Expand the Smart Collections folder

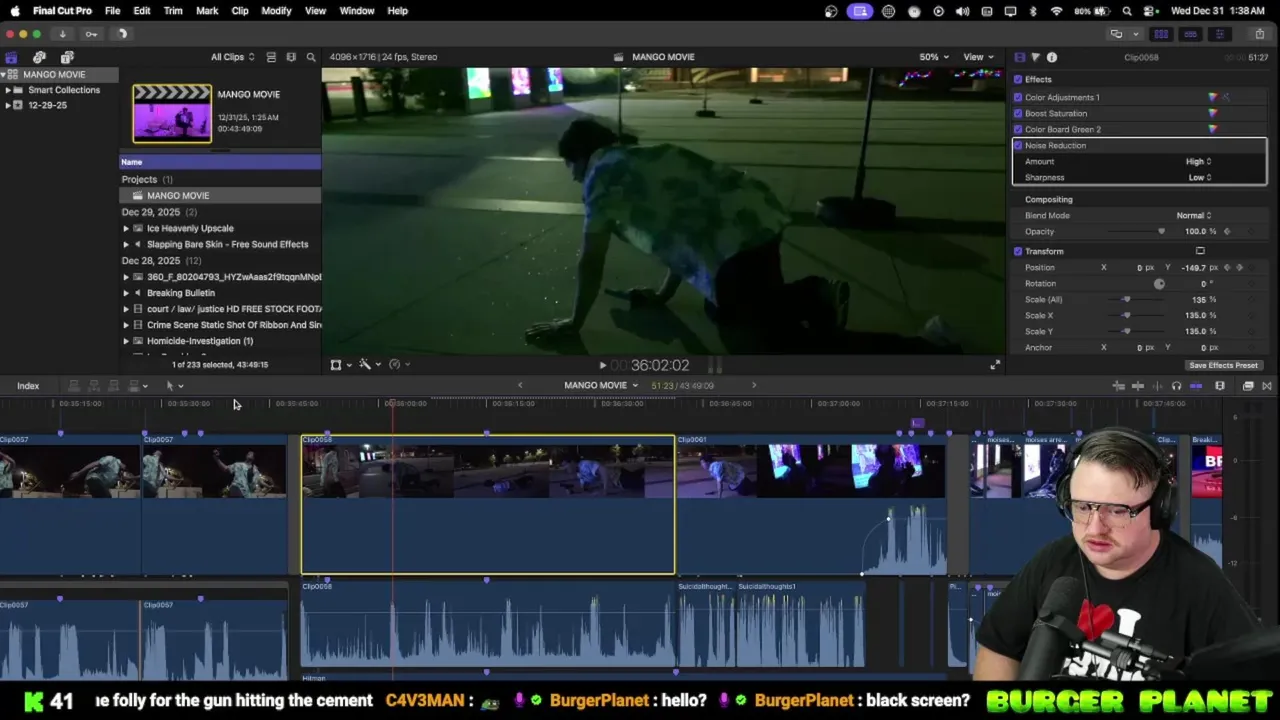(8, 90)
